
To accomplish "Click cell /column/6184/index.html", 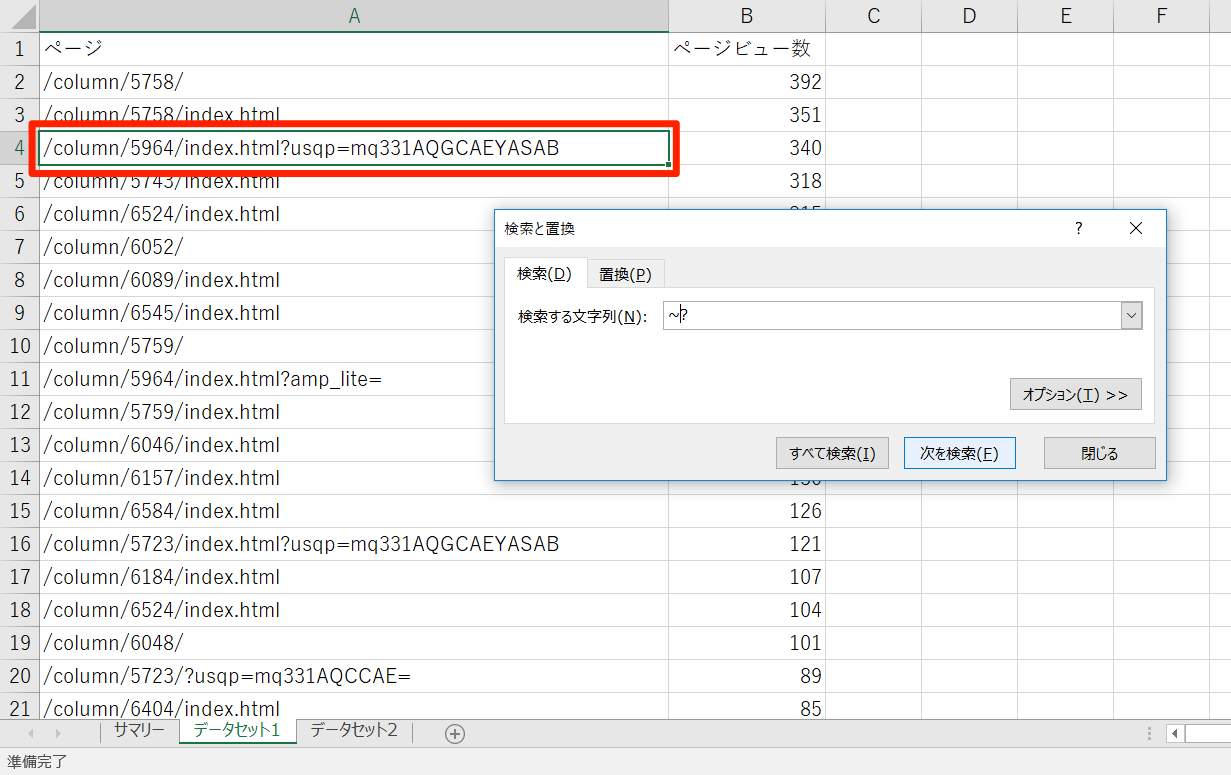I will pyautogui.click(x=354, y=577).
